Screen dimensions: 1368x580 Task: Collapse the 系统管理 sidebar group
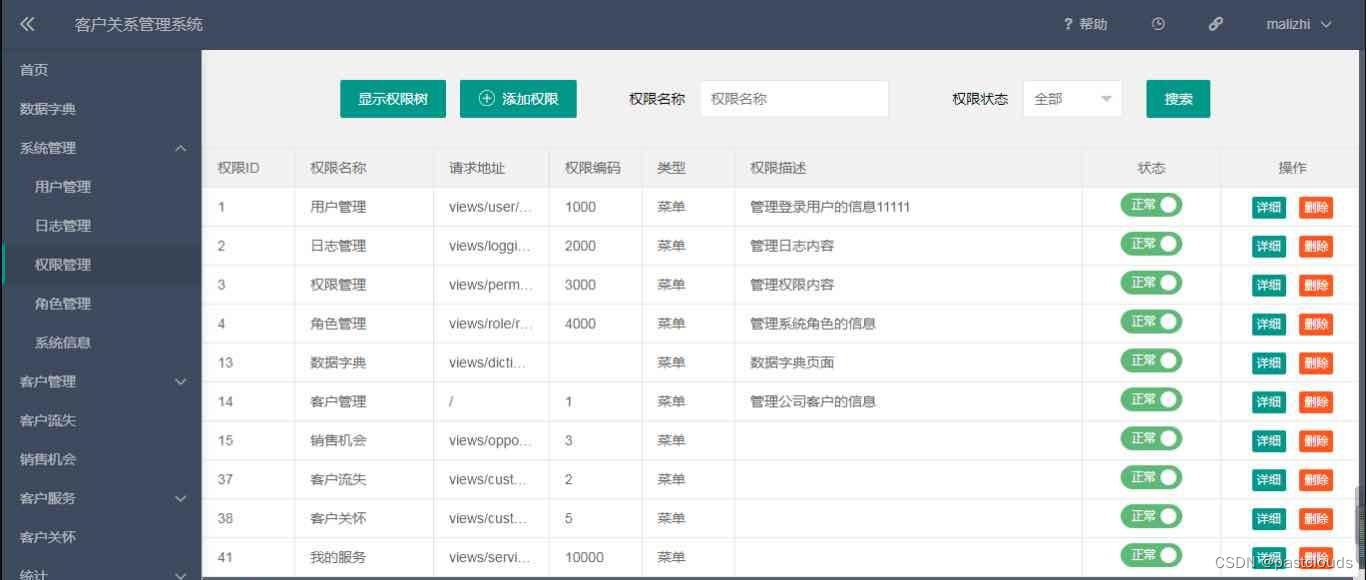[100, 148]
